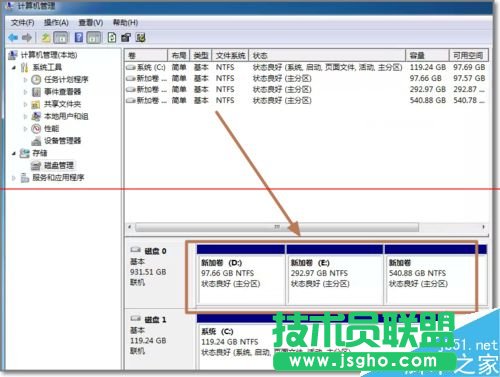Click the 磁盘 0 disk icon

tap(135, 250)
